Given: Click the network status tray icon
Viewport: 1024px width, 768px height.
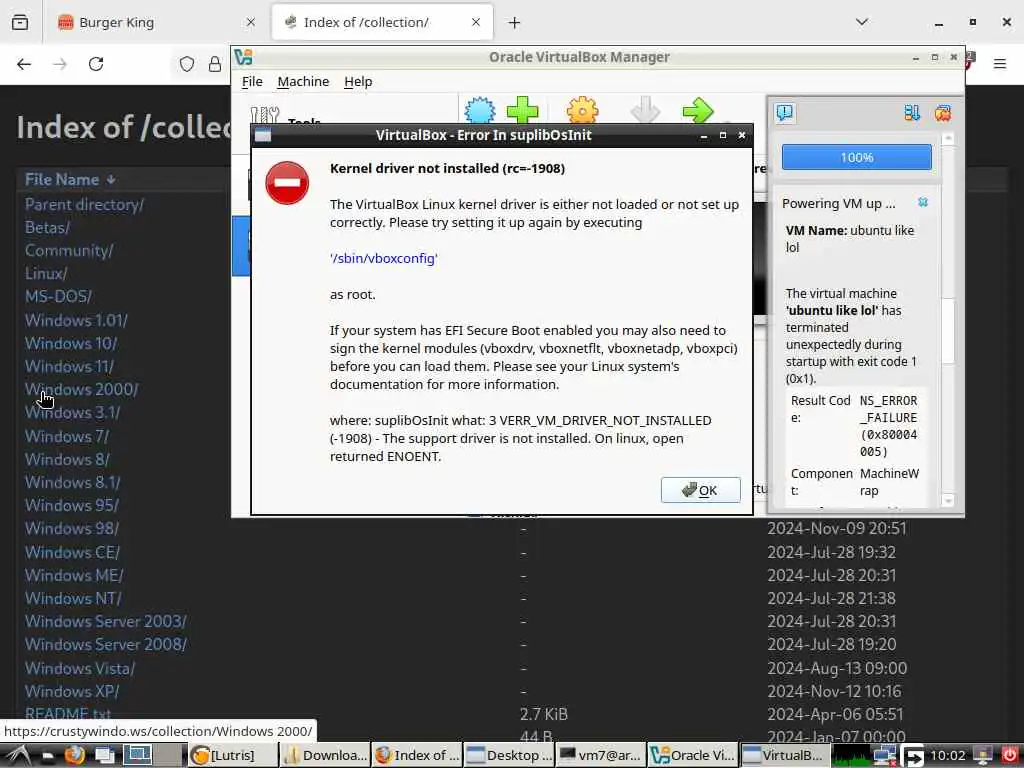Looking at the screenshot, I should point(884,755).
